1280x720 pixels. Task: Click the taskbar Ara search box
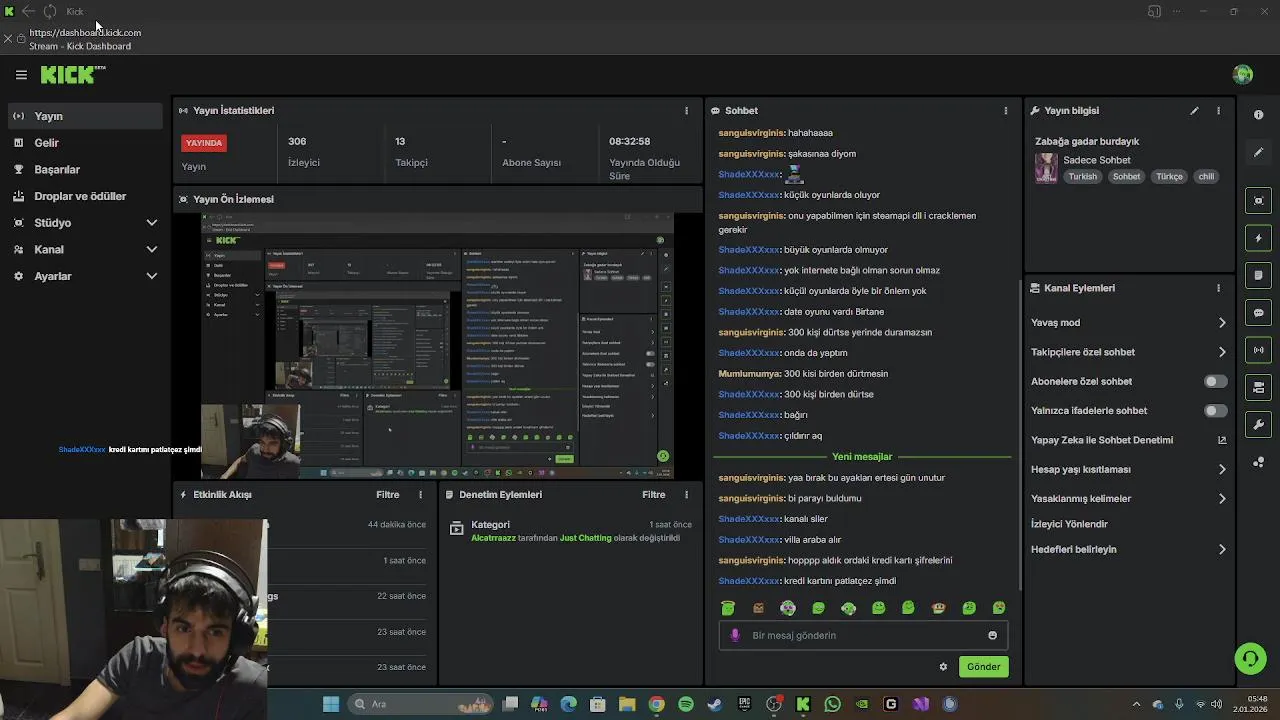click(x=419, y=704)
